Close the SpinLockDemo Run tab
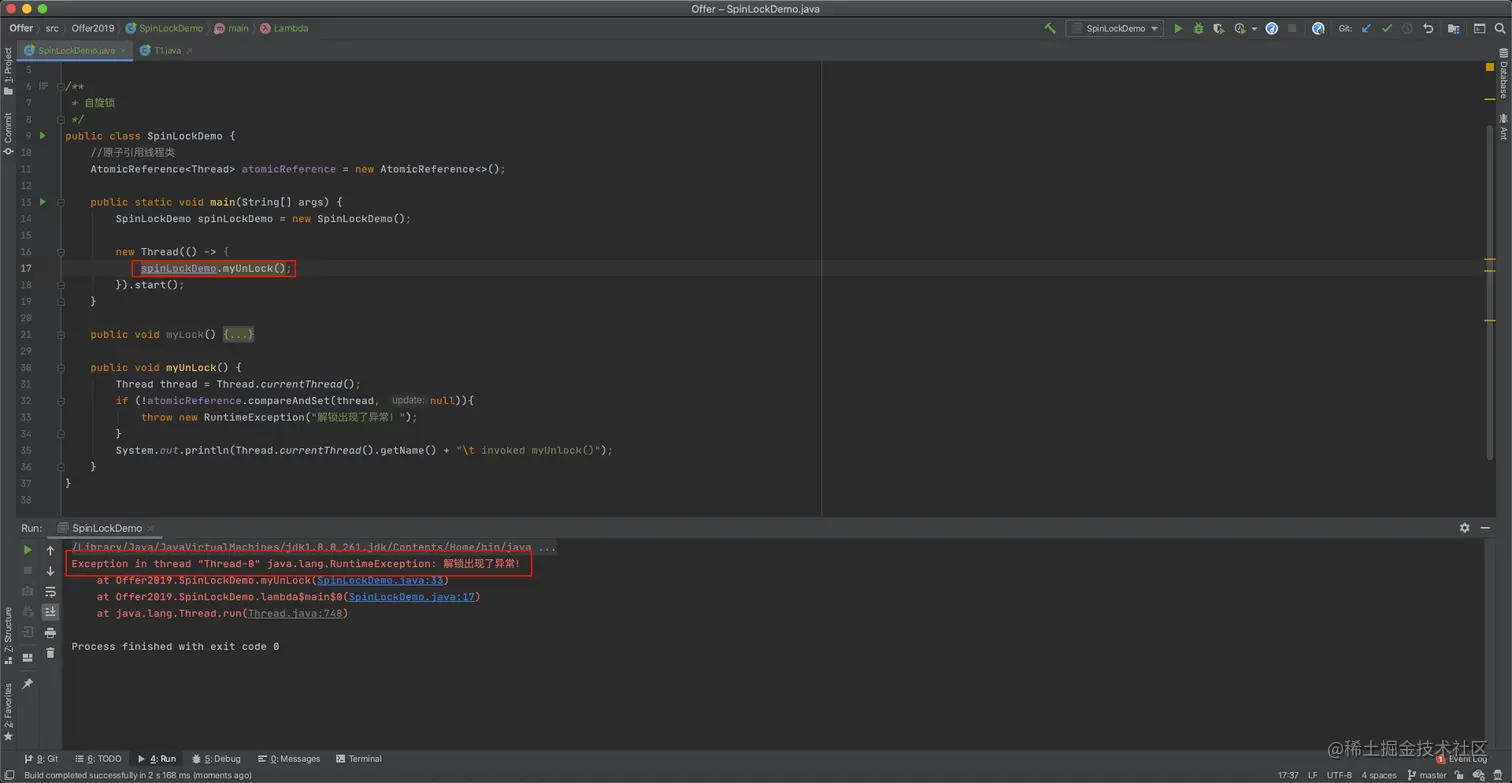The height and width of the screenshot is (783, 1512). coord(151,528)
